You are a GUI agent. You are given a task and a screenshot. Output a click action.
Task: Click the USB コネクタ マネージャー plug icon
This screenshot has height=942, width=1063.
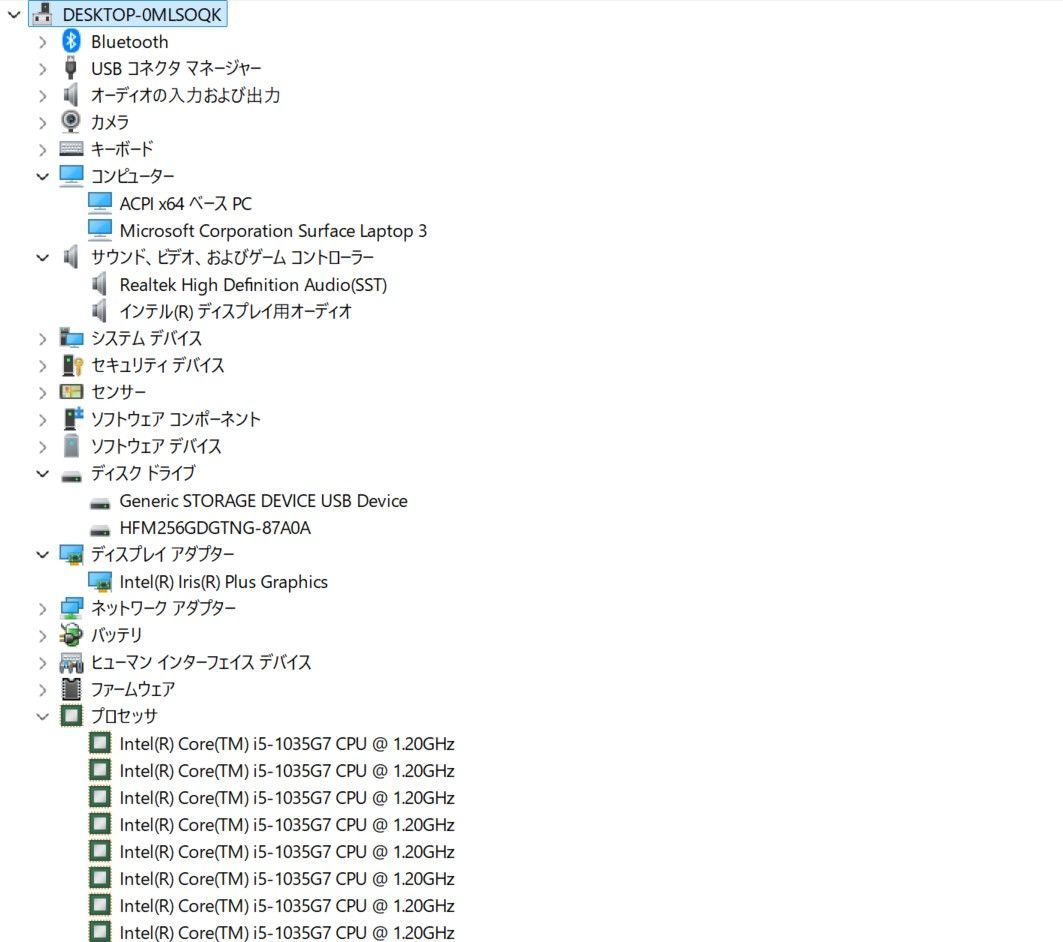pyautogui.click(x=71, y=68)
